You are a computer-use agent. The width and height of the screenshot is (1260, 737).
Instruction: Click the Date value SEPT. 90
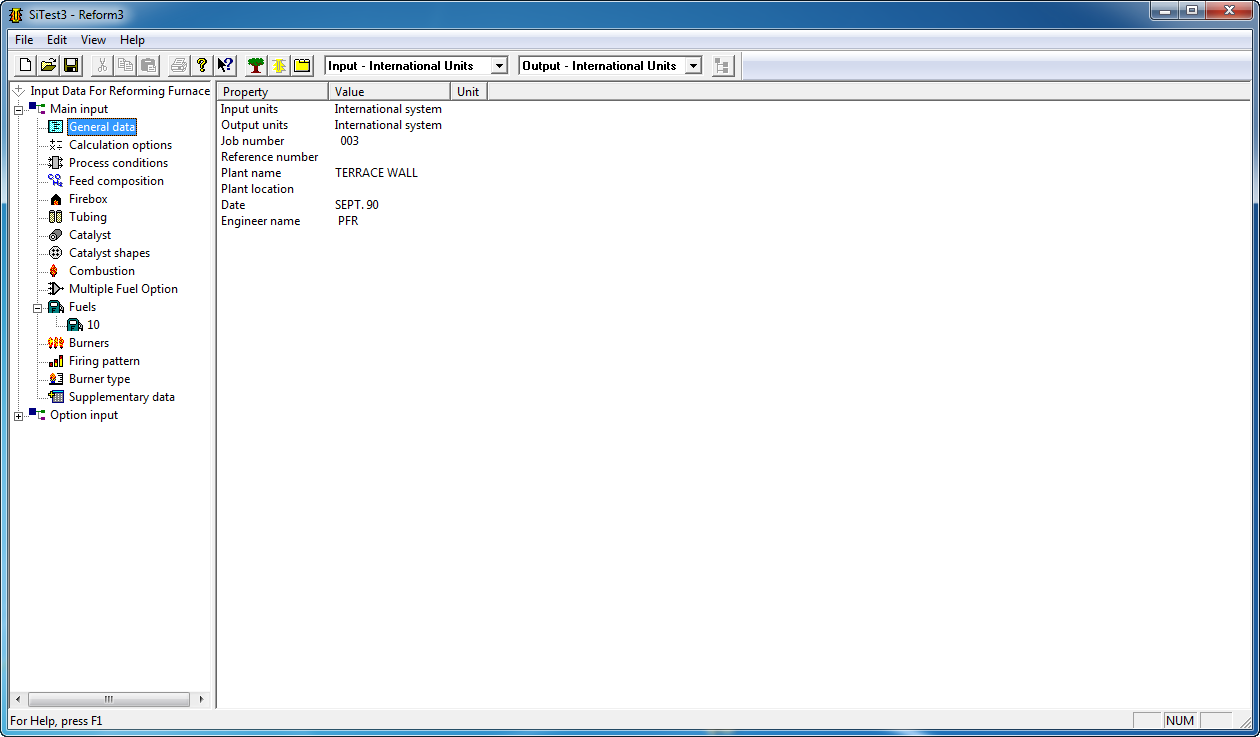point(357,205)
